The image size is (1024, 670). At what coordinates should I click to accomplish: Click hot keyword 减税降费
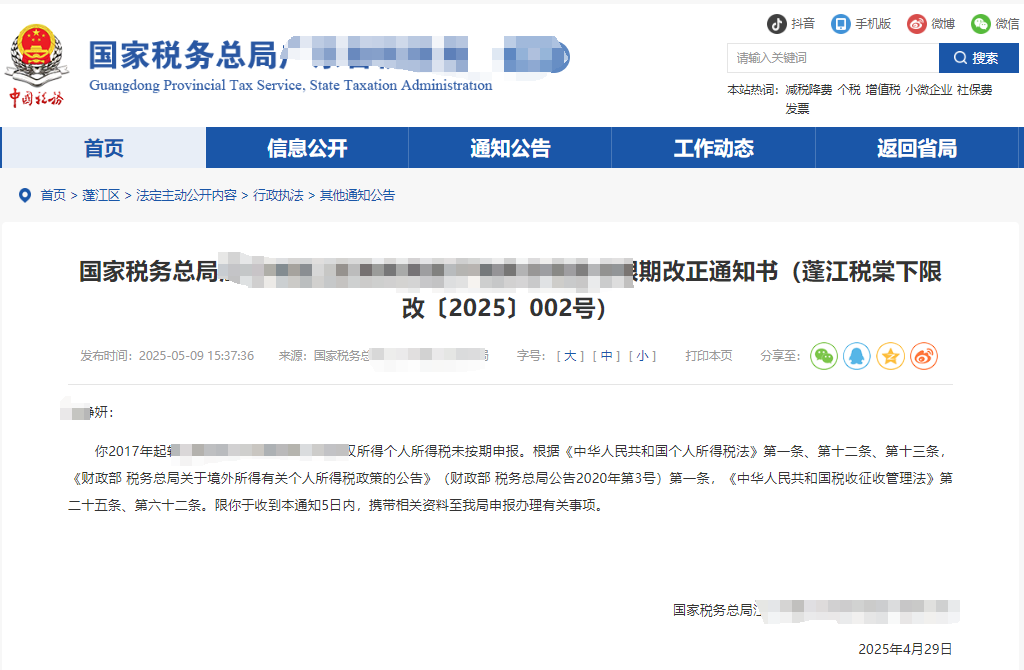(x=808, y=89)
